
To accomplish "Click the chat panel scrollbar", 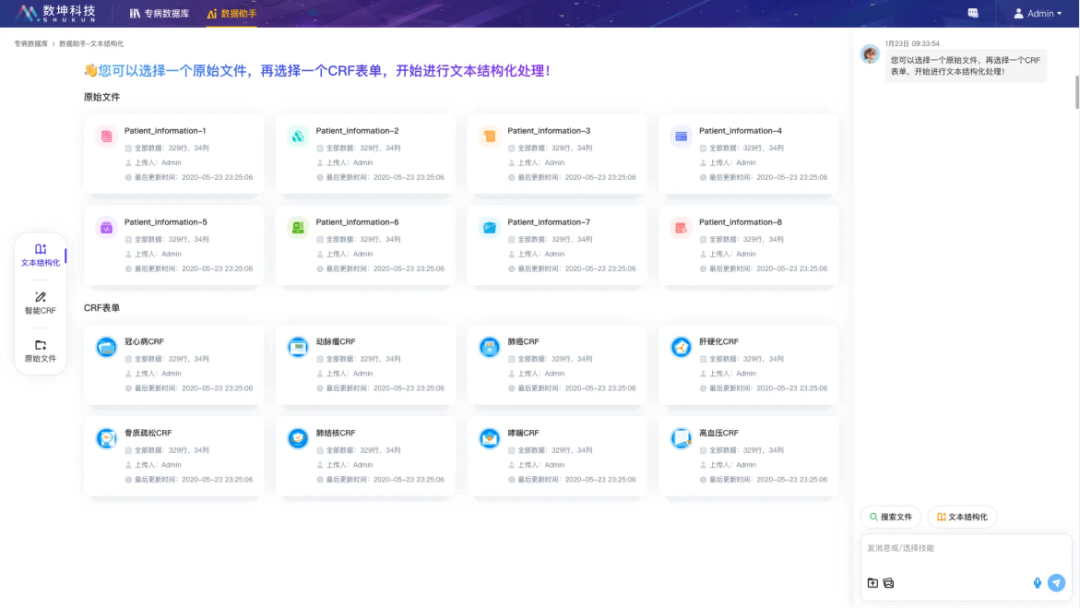I will [1076, 70].
